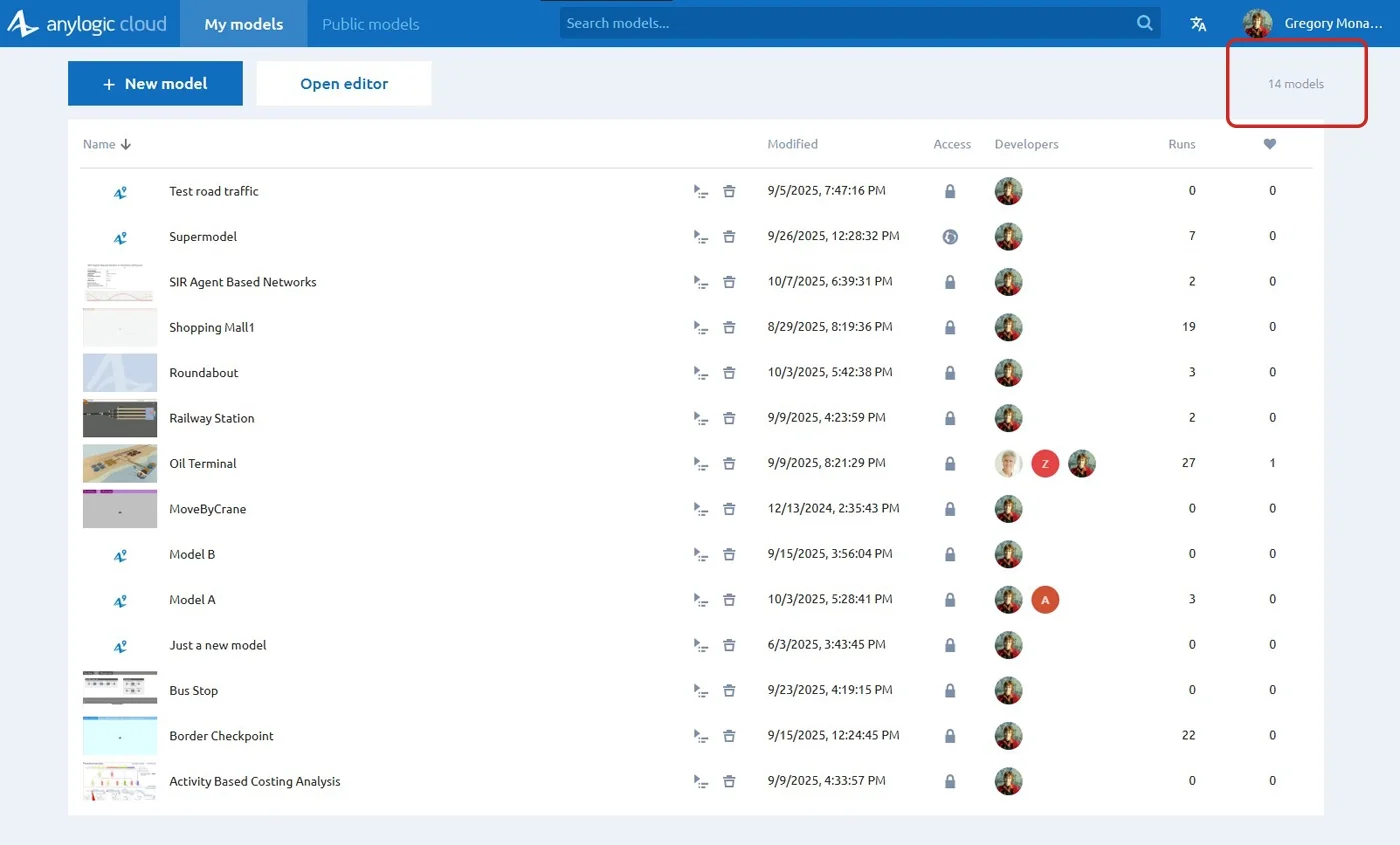Click the AnyLogic Cloud logo
The image size is (1400, 845).
(x=88, y=24)
